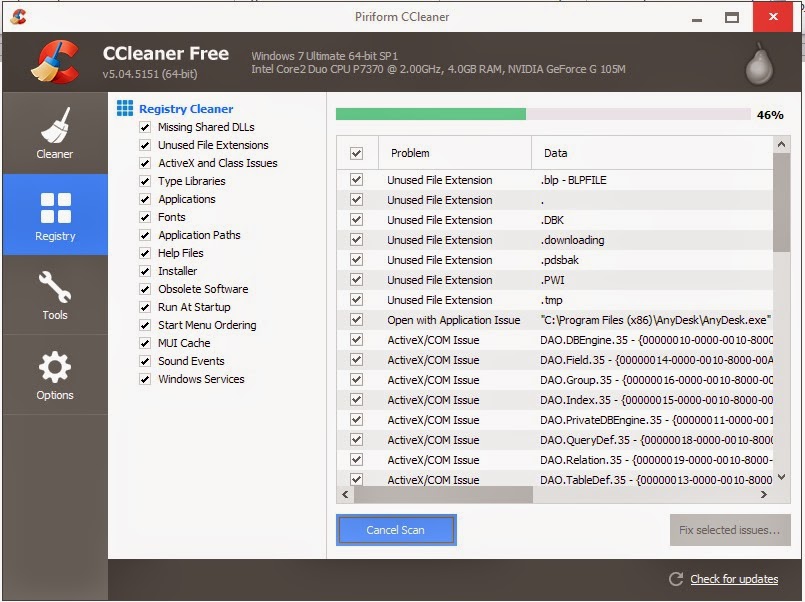The height and width of the screenshot is (602, 805).
Task: Click the horizontal scrollbar right arrow
Action: [764, 495]
